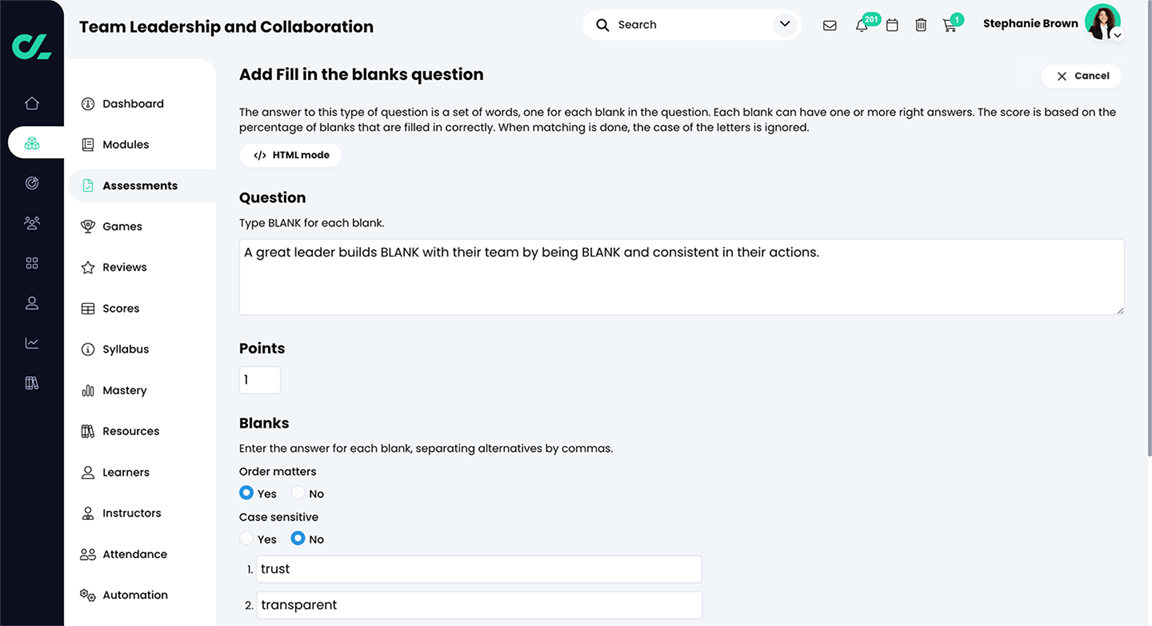The width and height of the screenshot is (1152, 626).
Task: Open the library books icon in rail
Action: [x=32, y=383]
